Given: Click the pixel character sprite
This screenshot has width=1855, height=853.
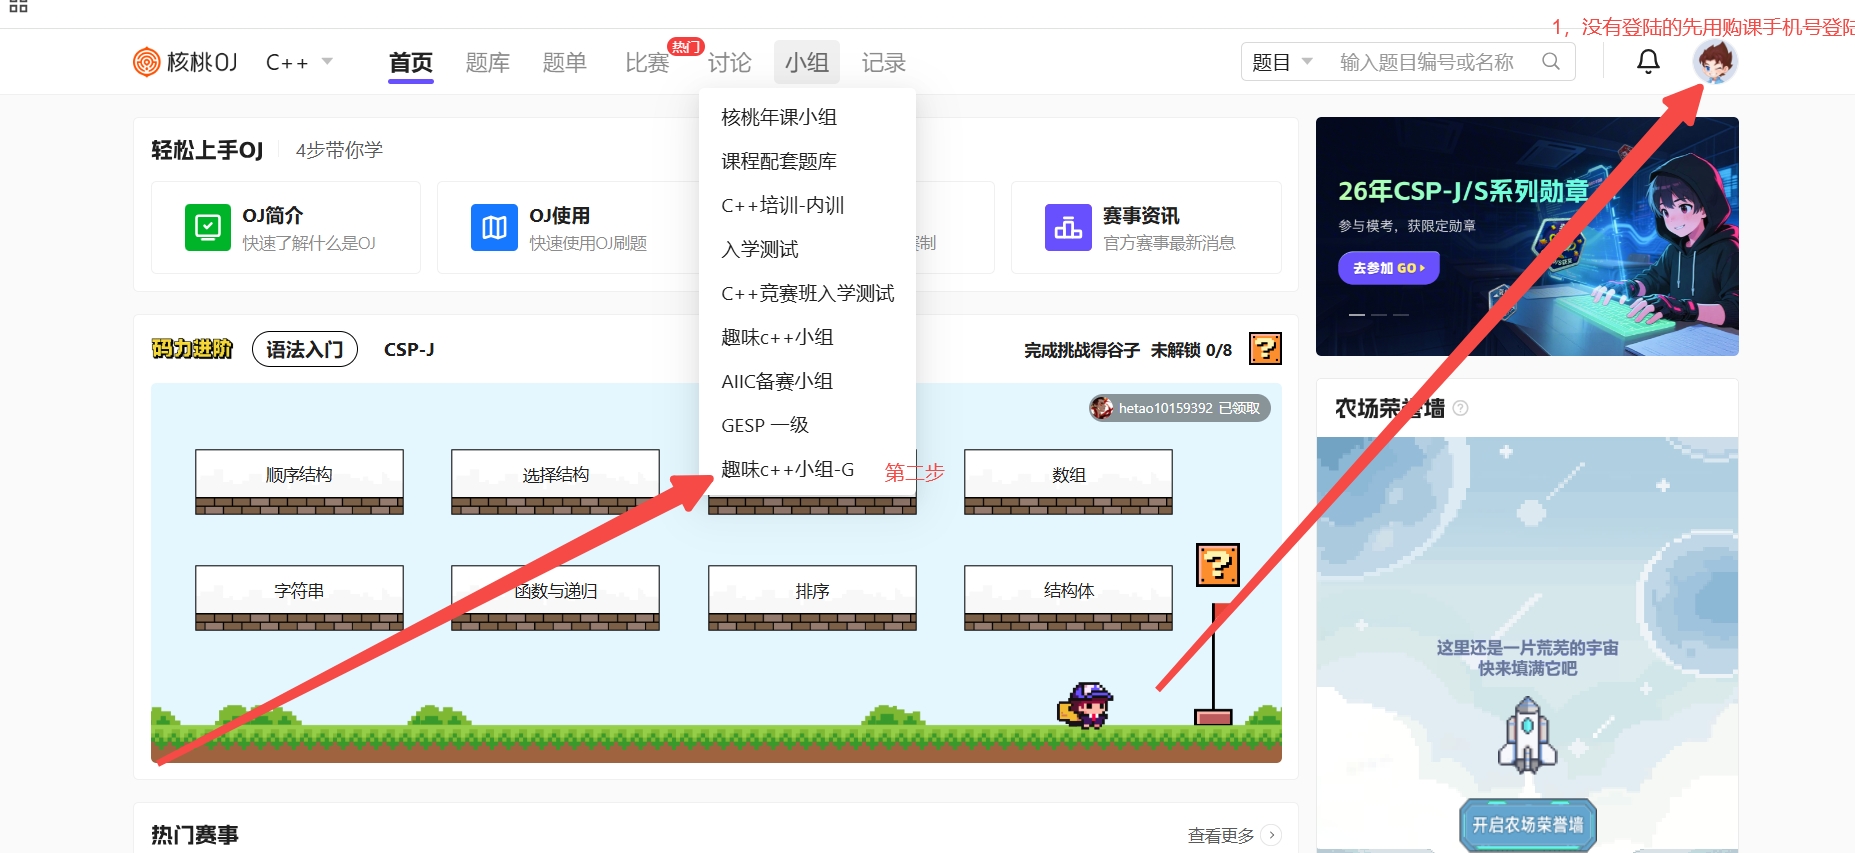Looking at the screenshot, I should click(x=1086, y=706).
